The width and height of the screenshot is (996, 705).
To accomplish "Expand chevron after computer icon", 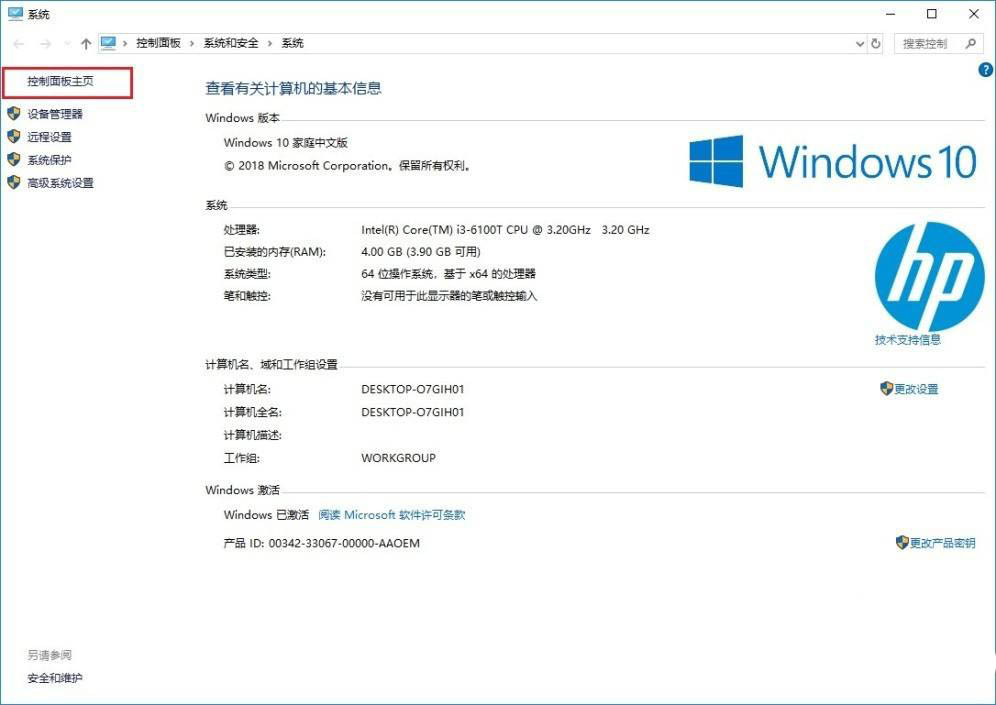I will [x=125, y=43].
